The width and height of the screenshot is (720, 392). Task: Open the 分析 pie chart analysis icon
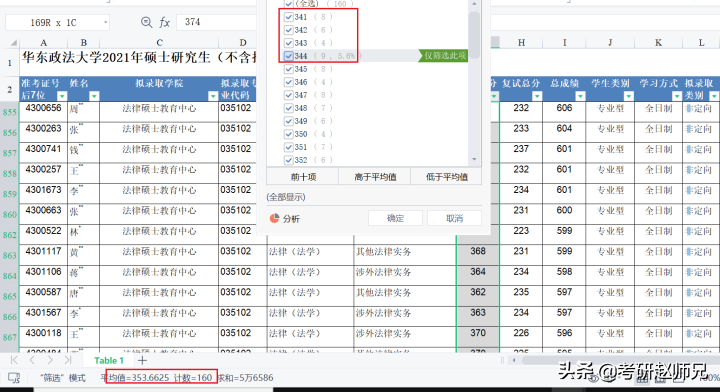pyautogui.click(x=274, y=218)
